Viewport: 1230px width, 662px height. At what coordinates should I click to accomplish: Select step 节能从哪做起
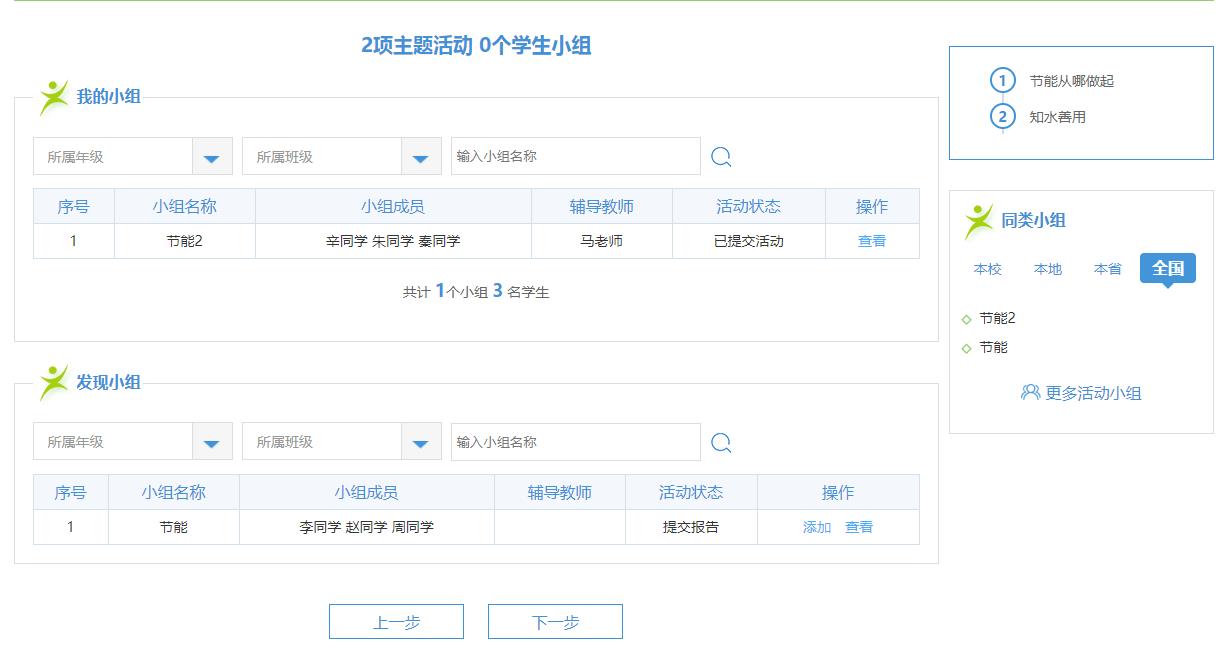click(1071, 81)
